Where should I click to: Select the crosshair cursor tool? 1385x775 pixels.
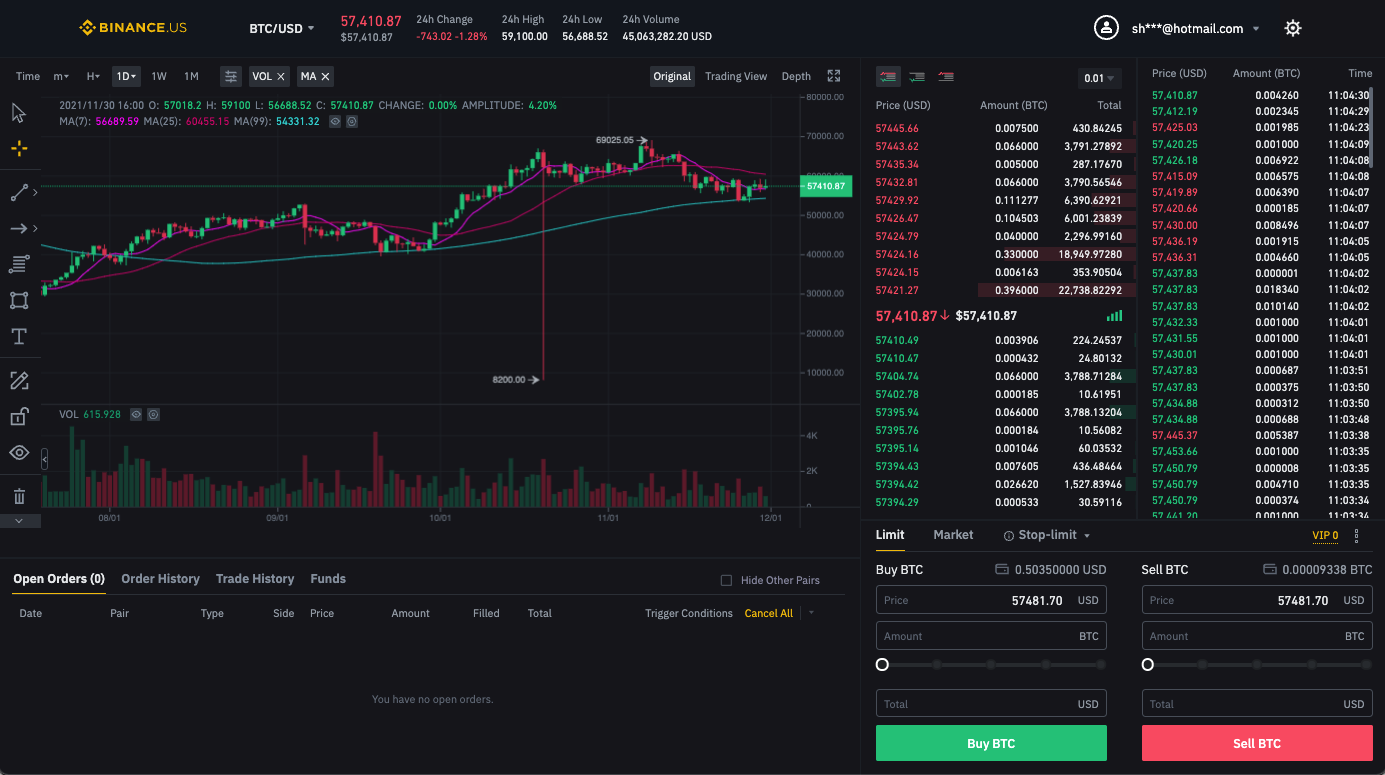coord(19,149)
